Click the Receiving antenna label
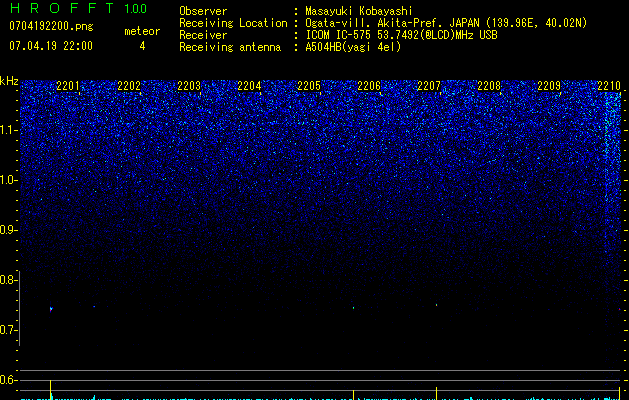This screenshot has height=400, width=629. (230, 47)
